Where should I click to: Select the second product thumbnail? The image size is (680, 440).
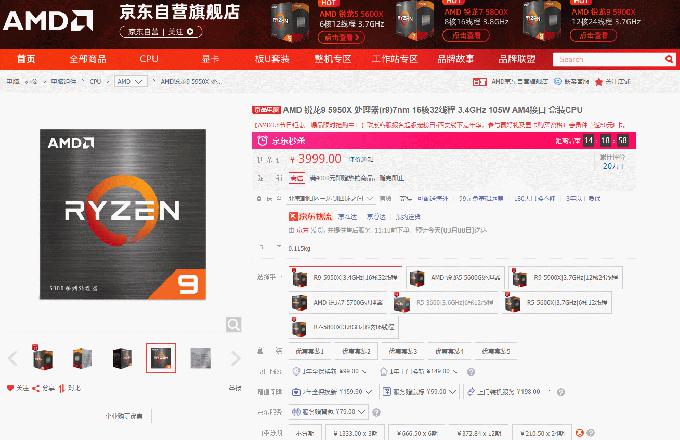point(82,358)
